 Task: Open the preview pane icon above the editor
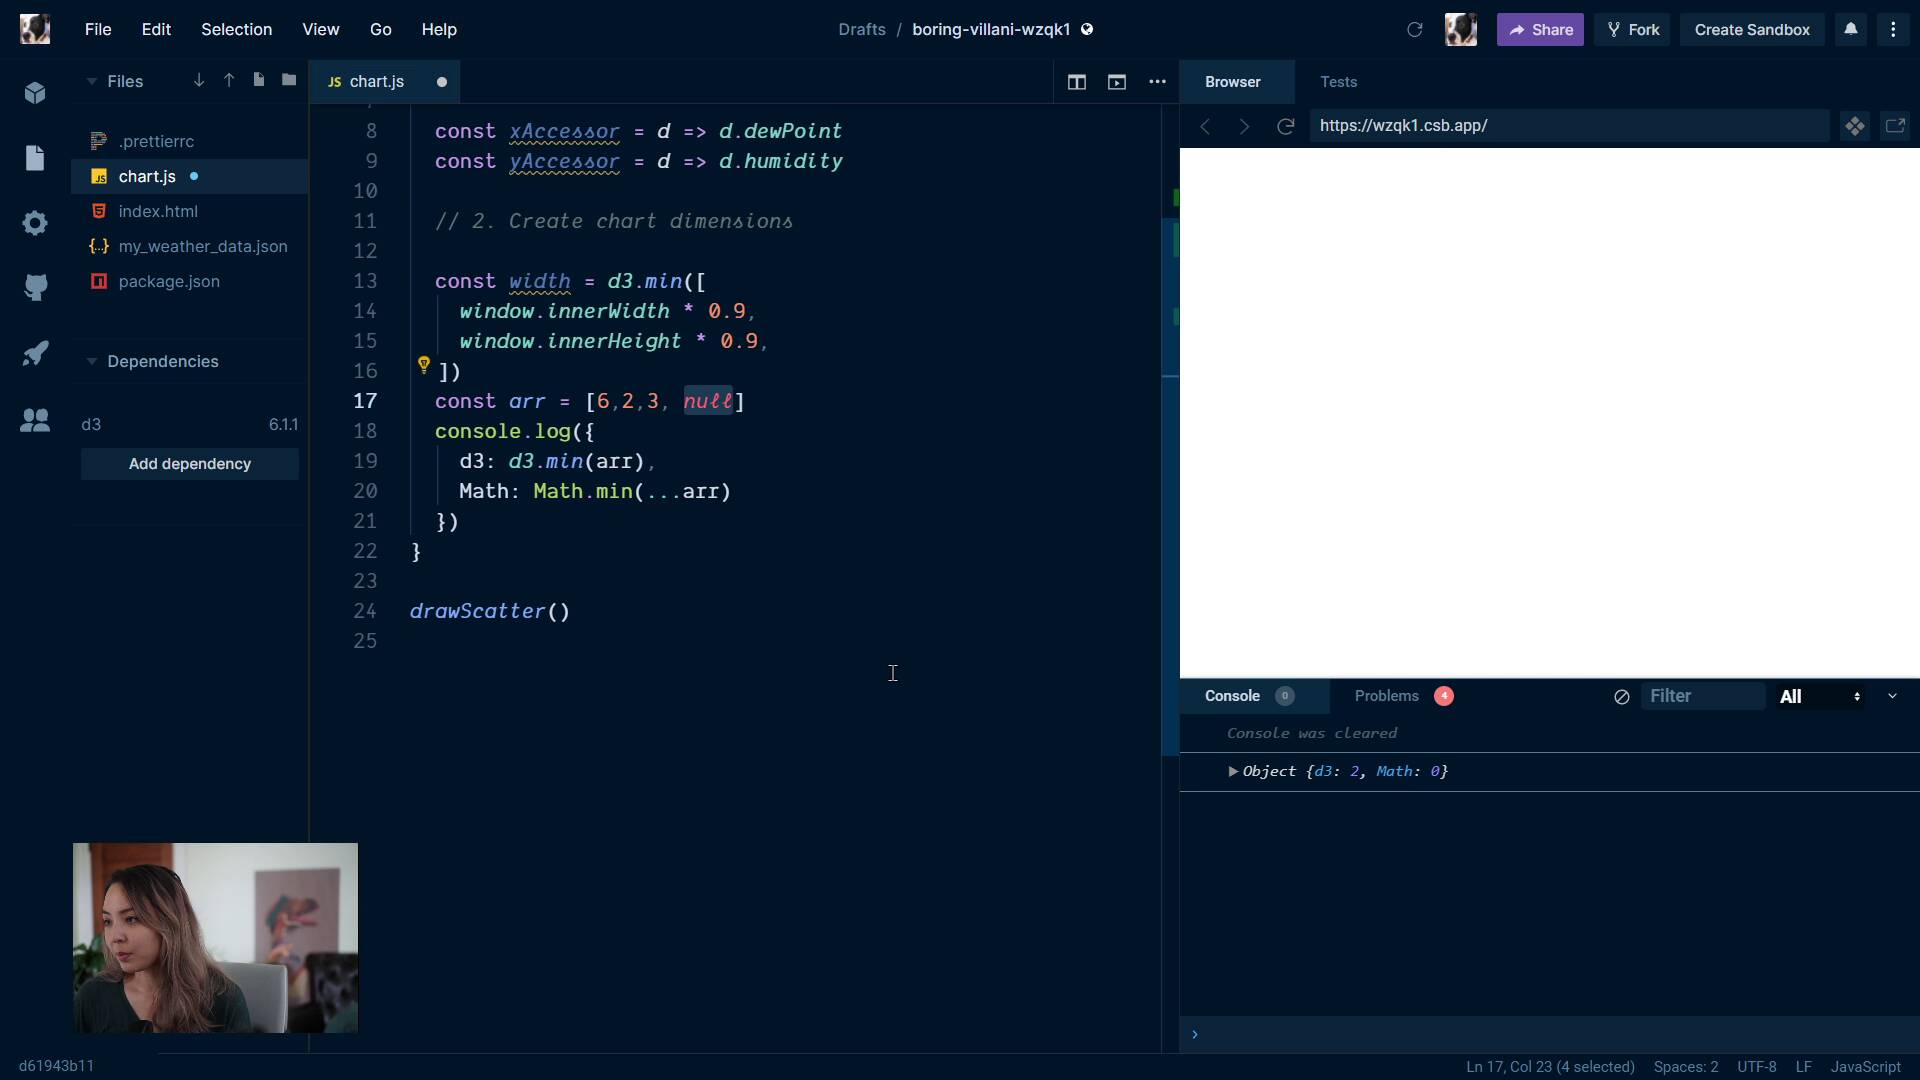click(1117, 83)
